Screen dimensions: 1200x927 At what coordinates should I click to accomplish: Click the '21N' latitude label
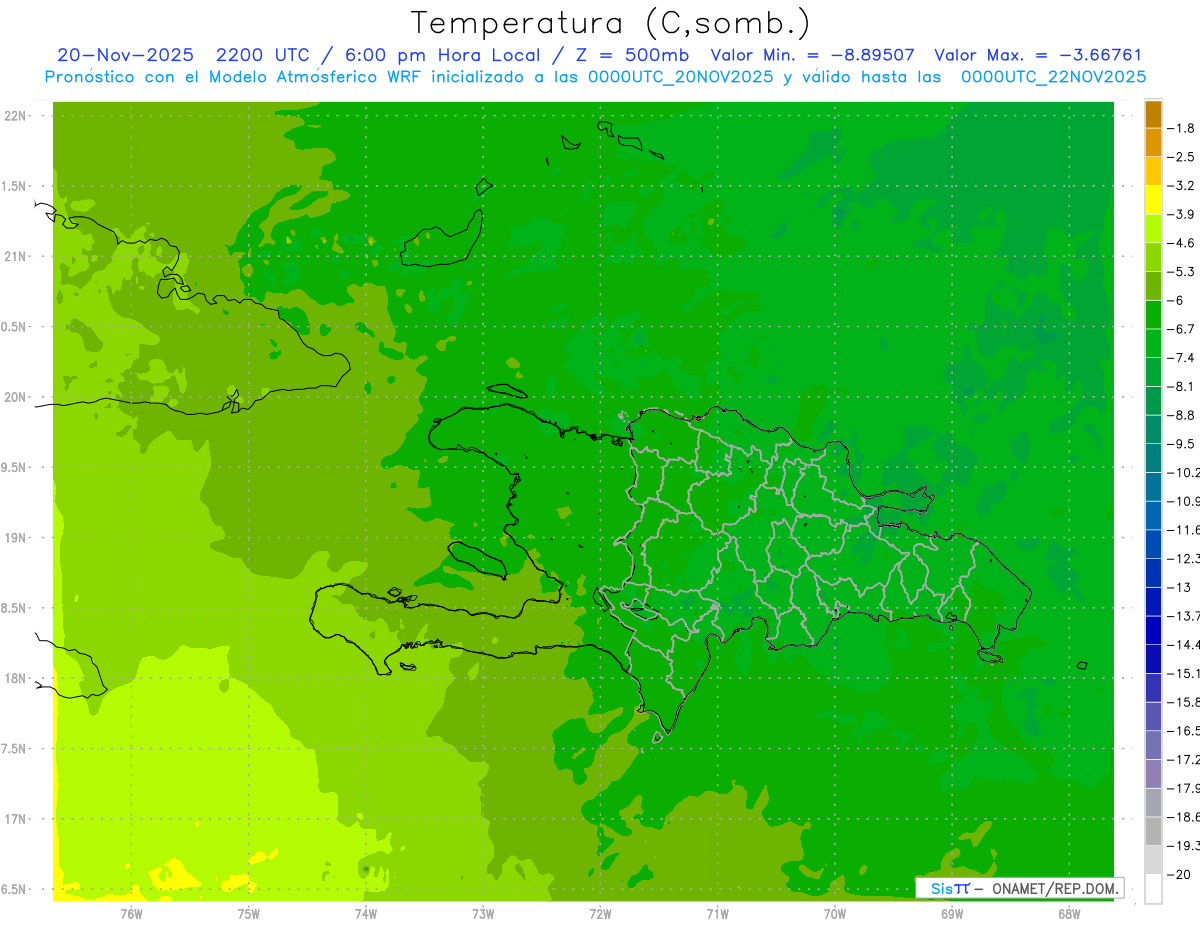[x=15, y=256]
